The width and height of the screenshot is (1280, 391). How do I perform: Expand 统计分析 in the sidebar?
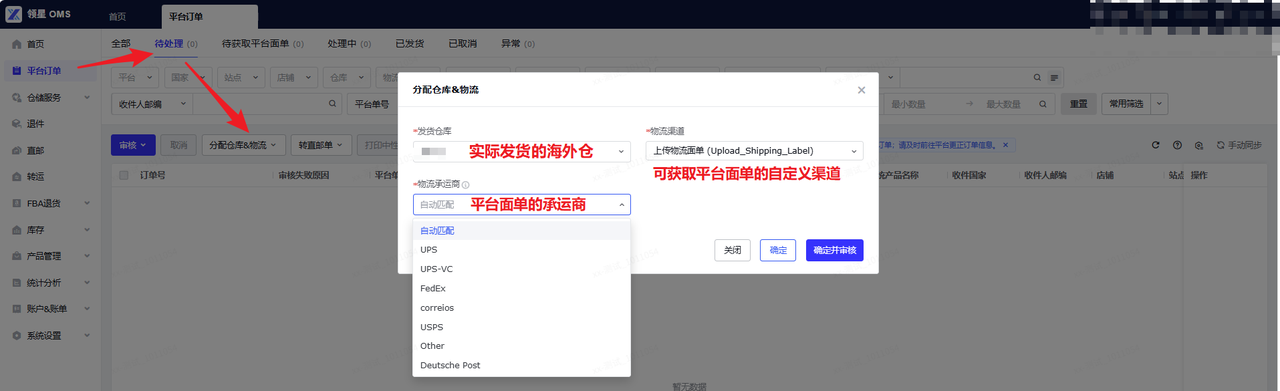click(x=88, y=282)
